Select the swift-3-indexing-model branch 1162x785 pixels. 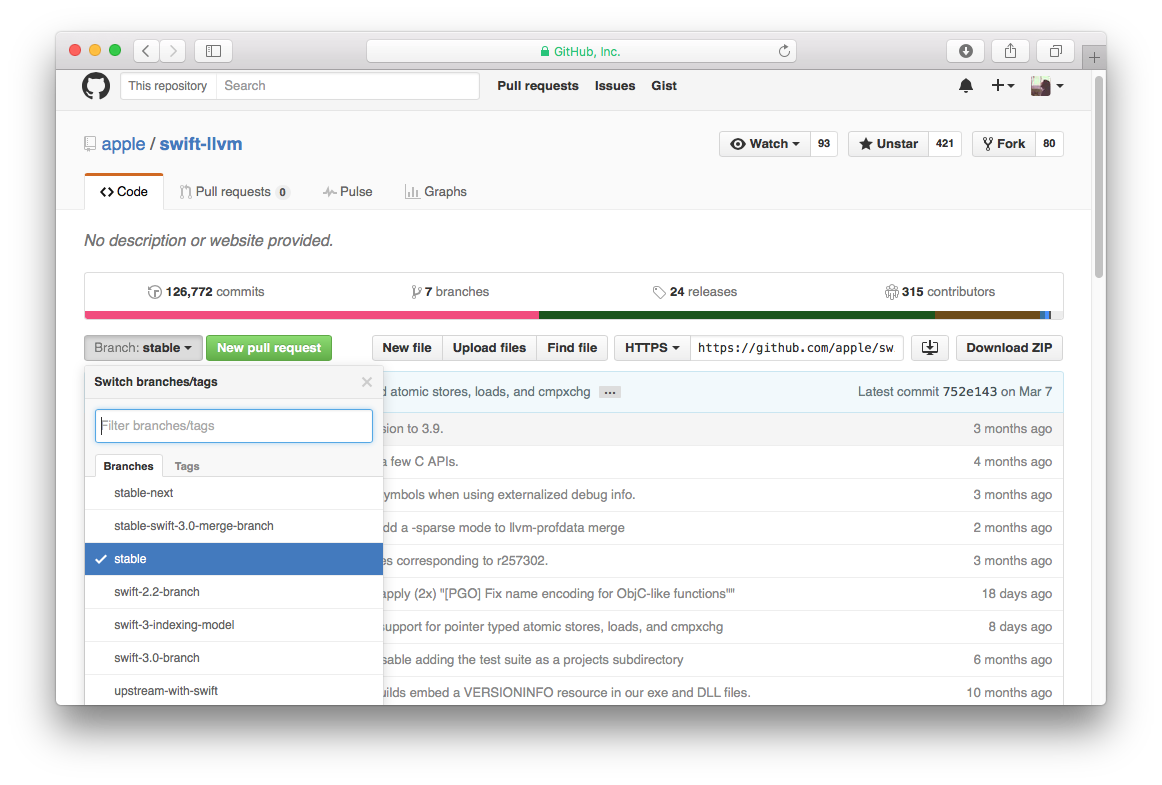(x=233, y=625)
